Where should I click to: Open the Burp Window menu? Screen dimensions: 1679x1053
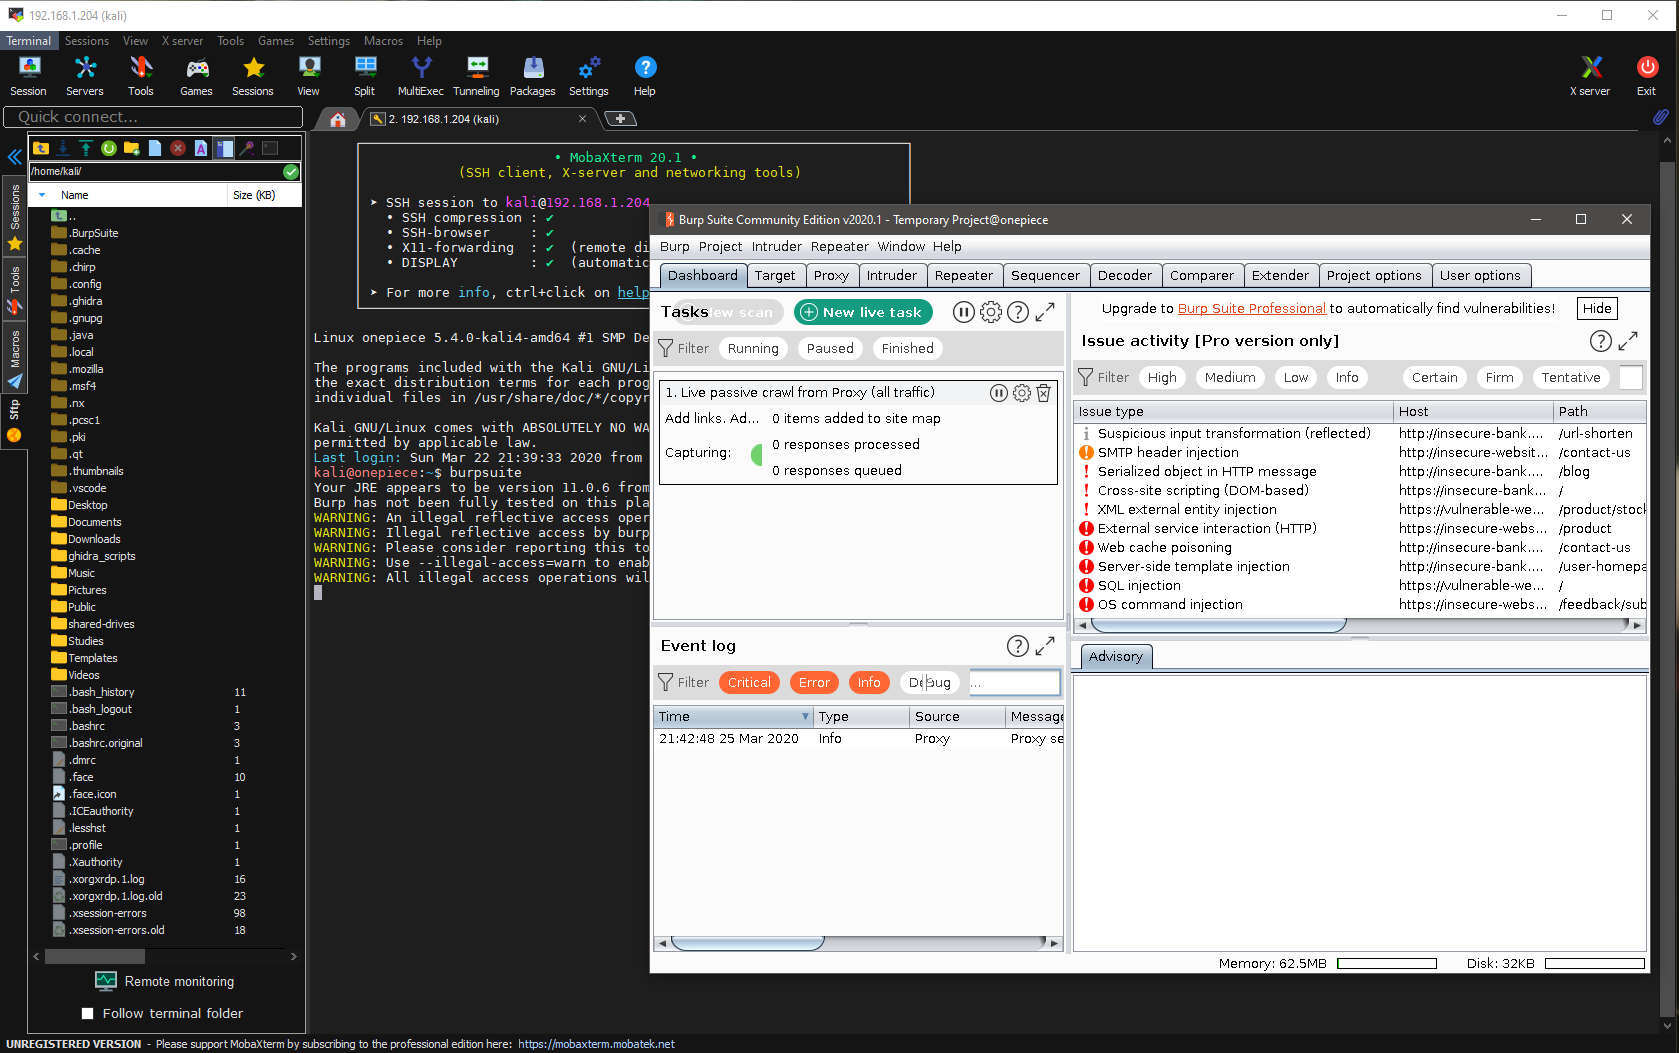[x=901, y=247]
